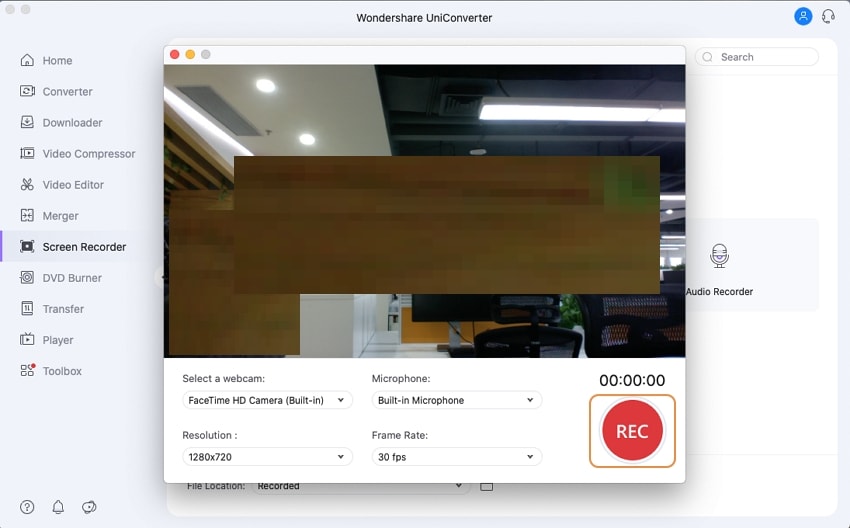
Task: Open the Frame Rate 30 fps dropdown
Action: point(456,456)
